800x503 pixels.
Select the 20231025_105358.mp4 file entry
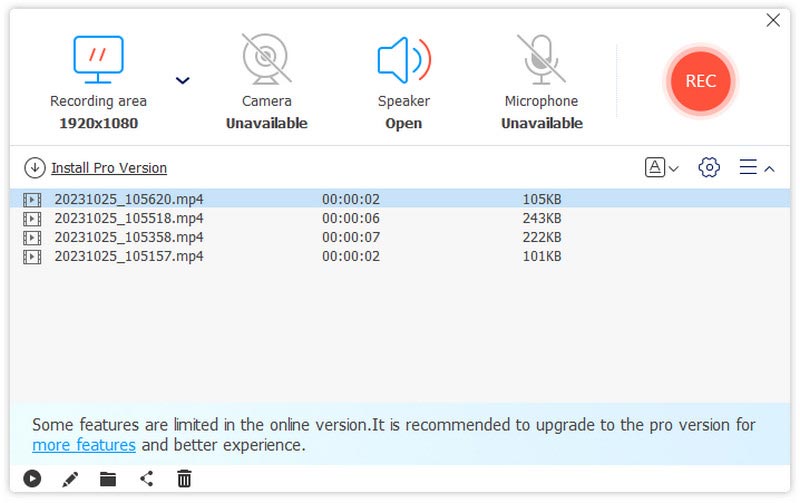[128, 237]
